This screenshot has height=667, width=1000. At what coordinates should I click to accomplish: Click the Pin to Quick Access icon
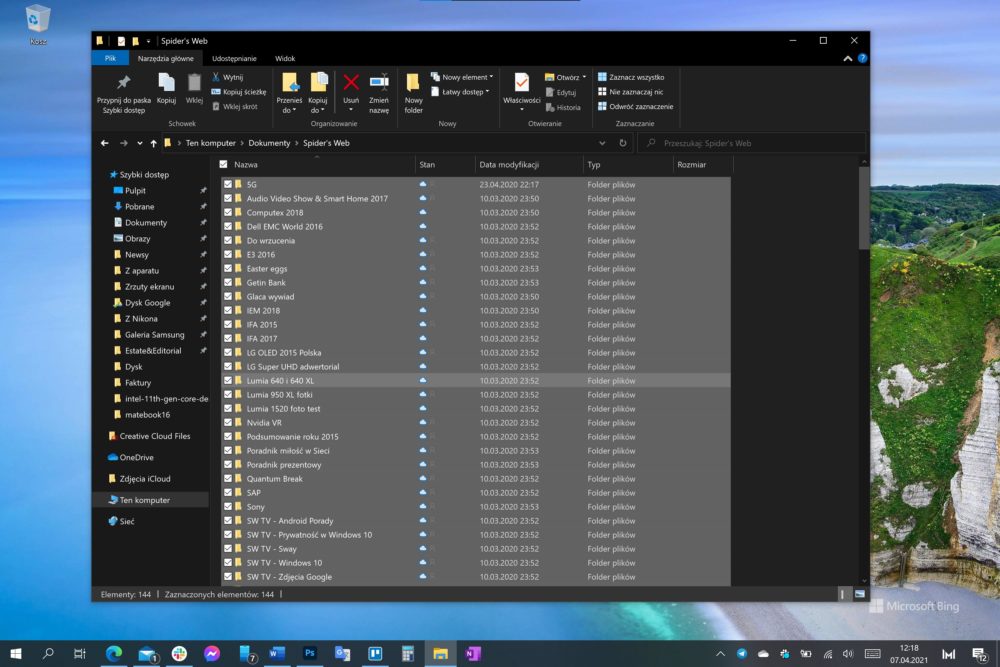(x=124, y=82)
